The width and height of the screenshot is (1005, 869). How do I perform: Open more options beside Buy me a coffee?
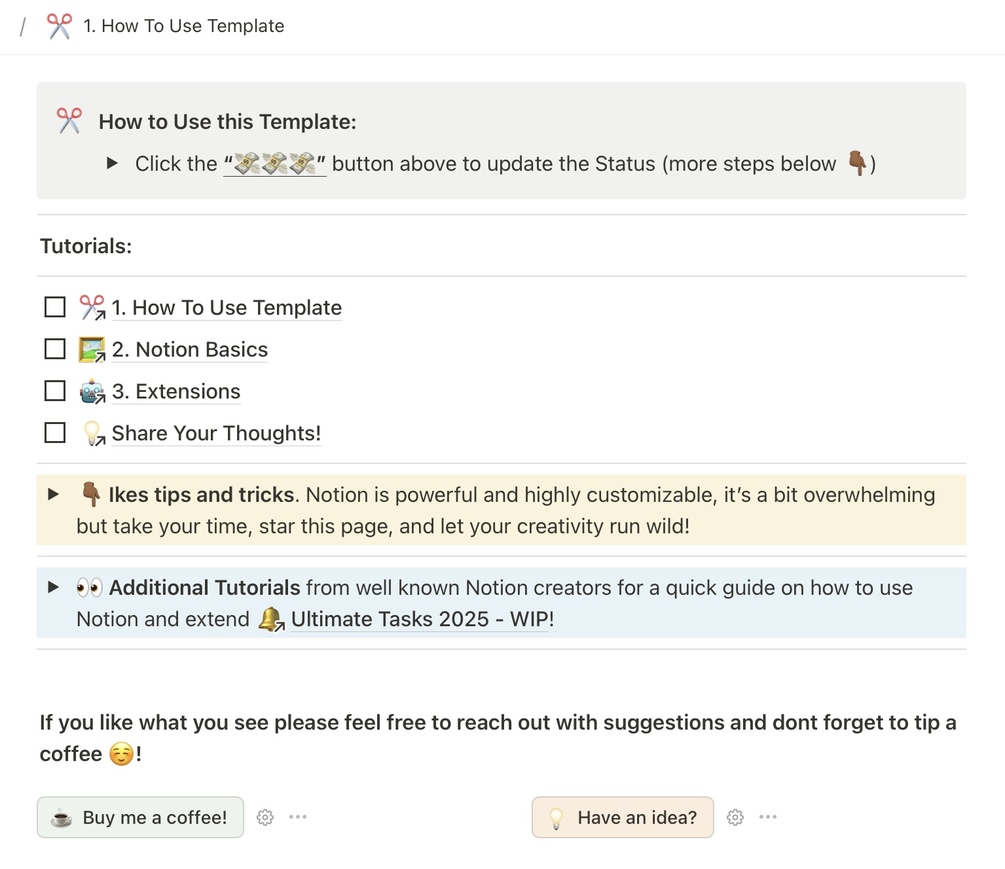[x=298, y=817]
